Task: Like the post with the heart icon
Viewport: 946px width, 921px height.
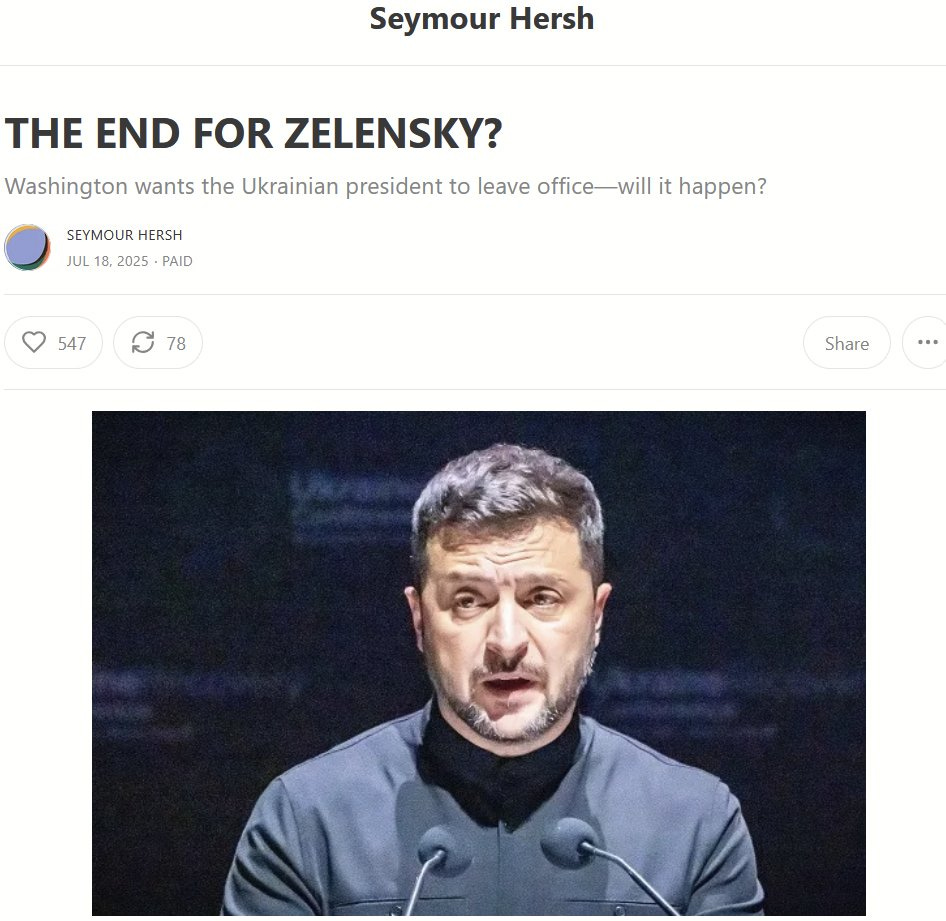Action: click(34, 342)
